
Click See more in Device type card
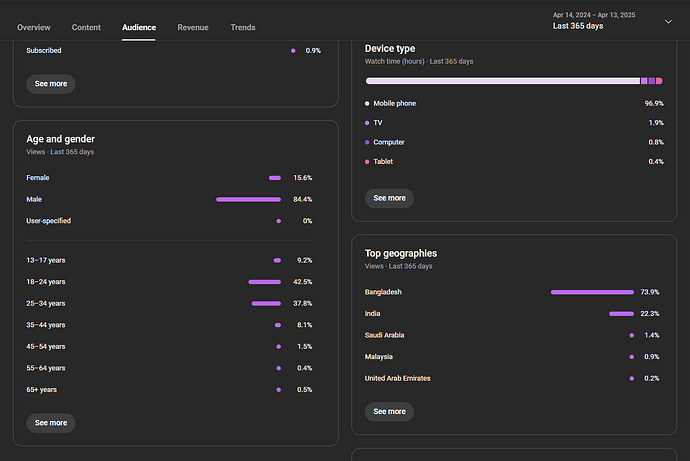(x=389, y=198)
